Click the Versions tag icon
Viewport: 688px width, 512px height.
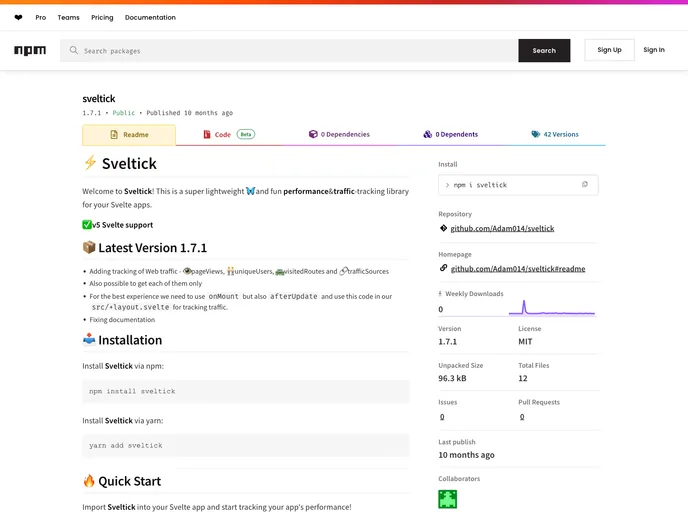coord(535,134)
